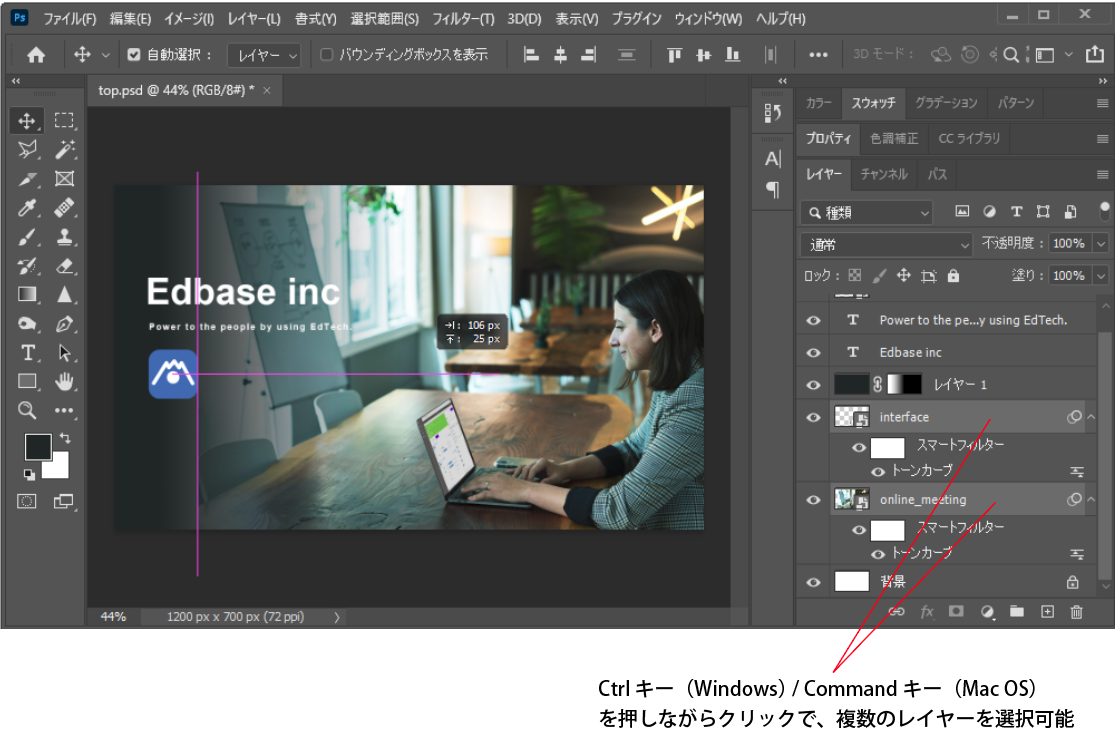Switch to the グラデーション tab
This screenshot has width=1115, height=733.
(946, 103)
